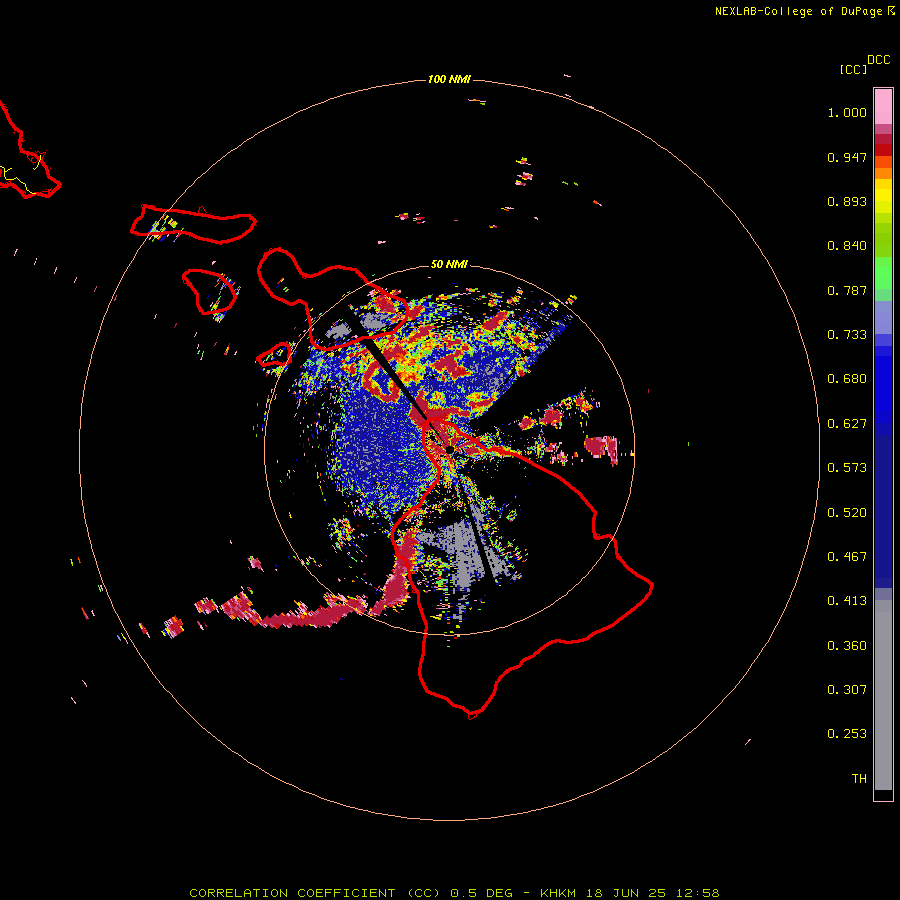Click the 0.680 scale value
The height and width of the screenshot is (900, 900).
pos(847,379)
